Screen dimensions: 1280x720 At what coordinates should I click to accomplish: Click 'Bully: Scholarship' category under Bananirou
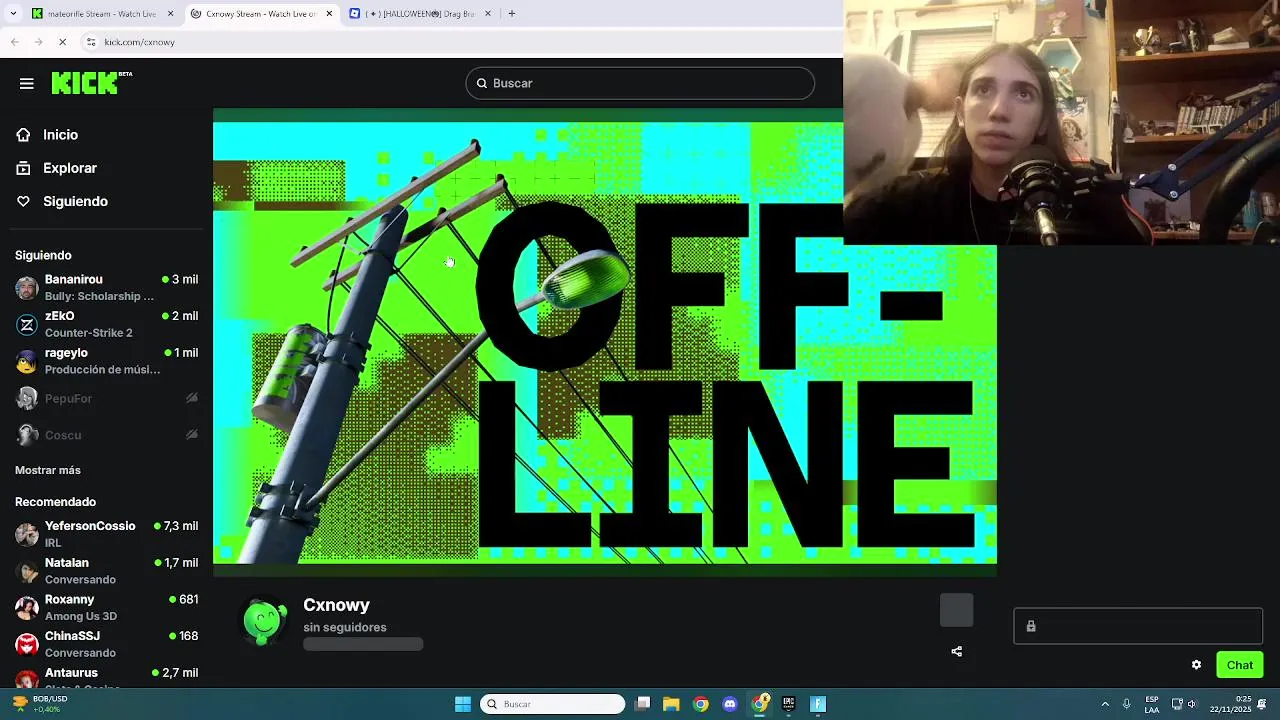(99, 296)
